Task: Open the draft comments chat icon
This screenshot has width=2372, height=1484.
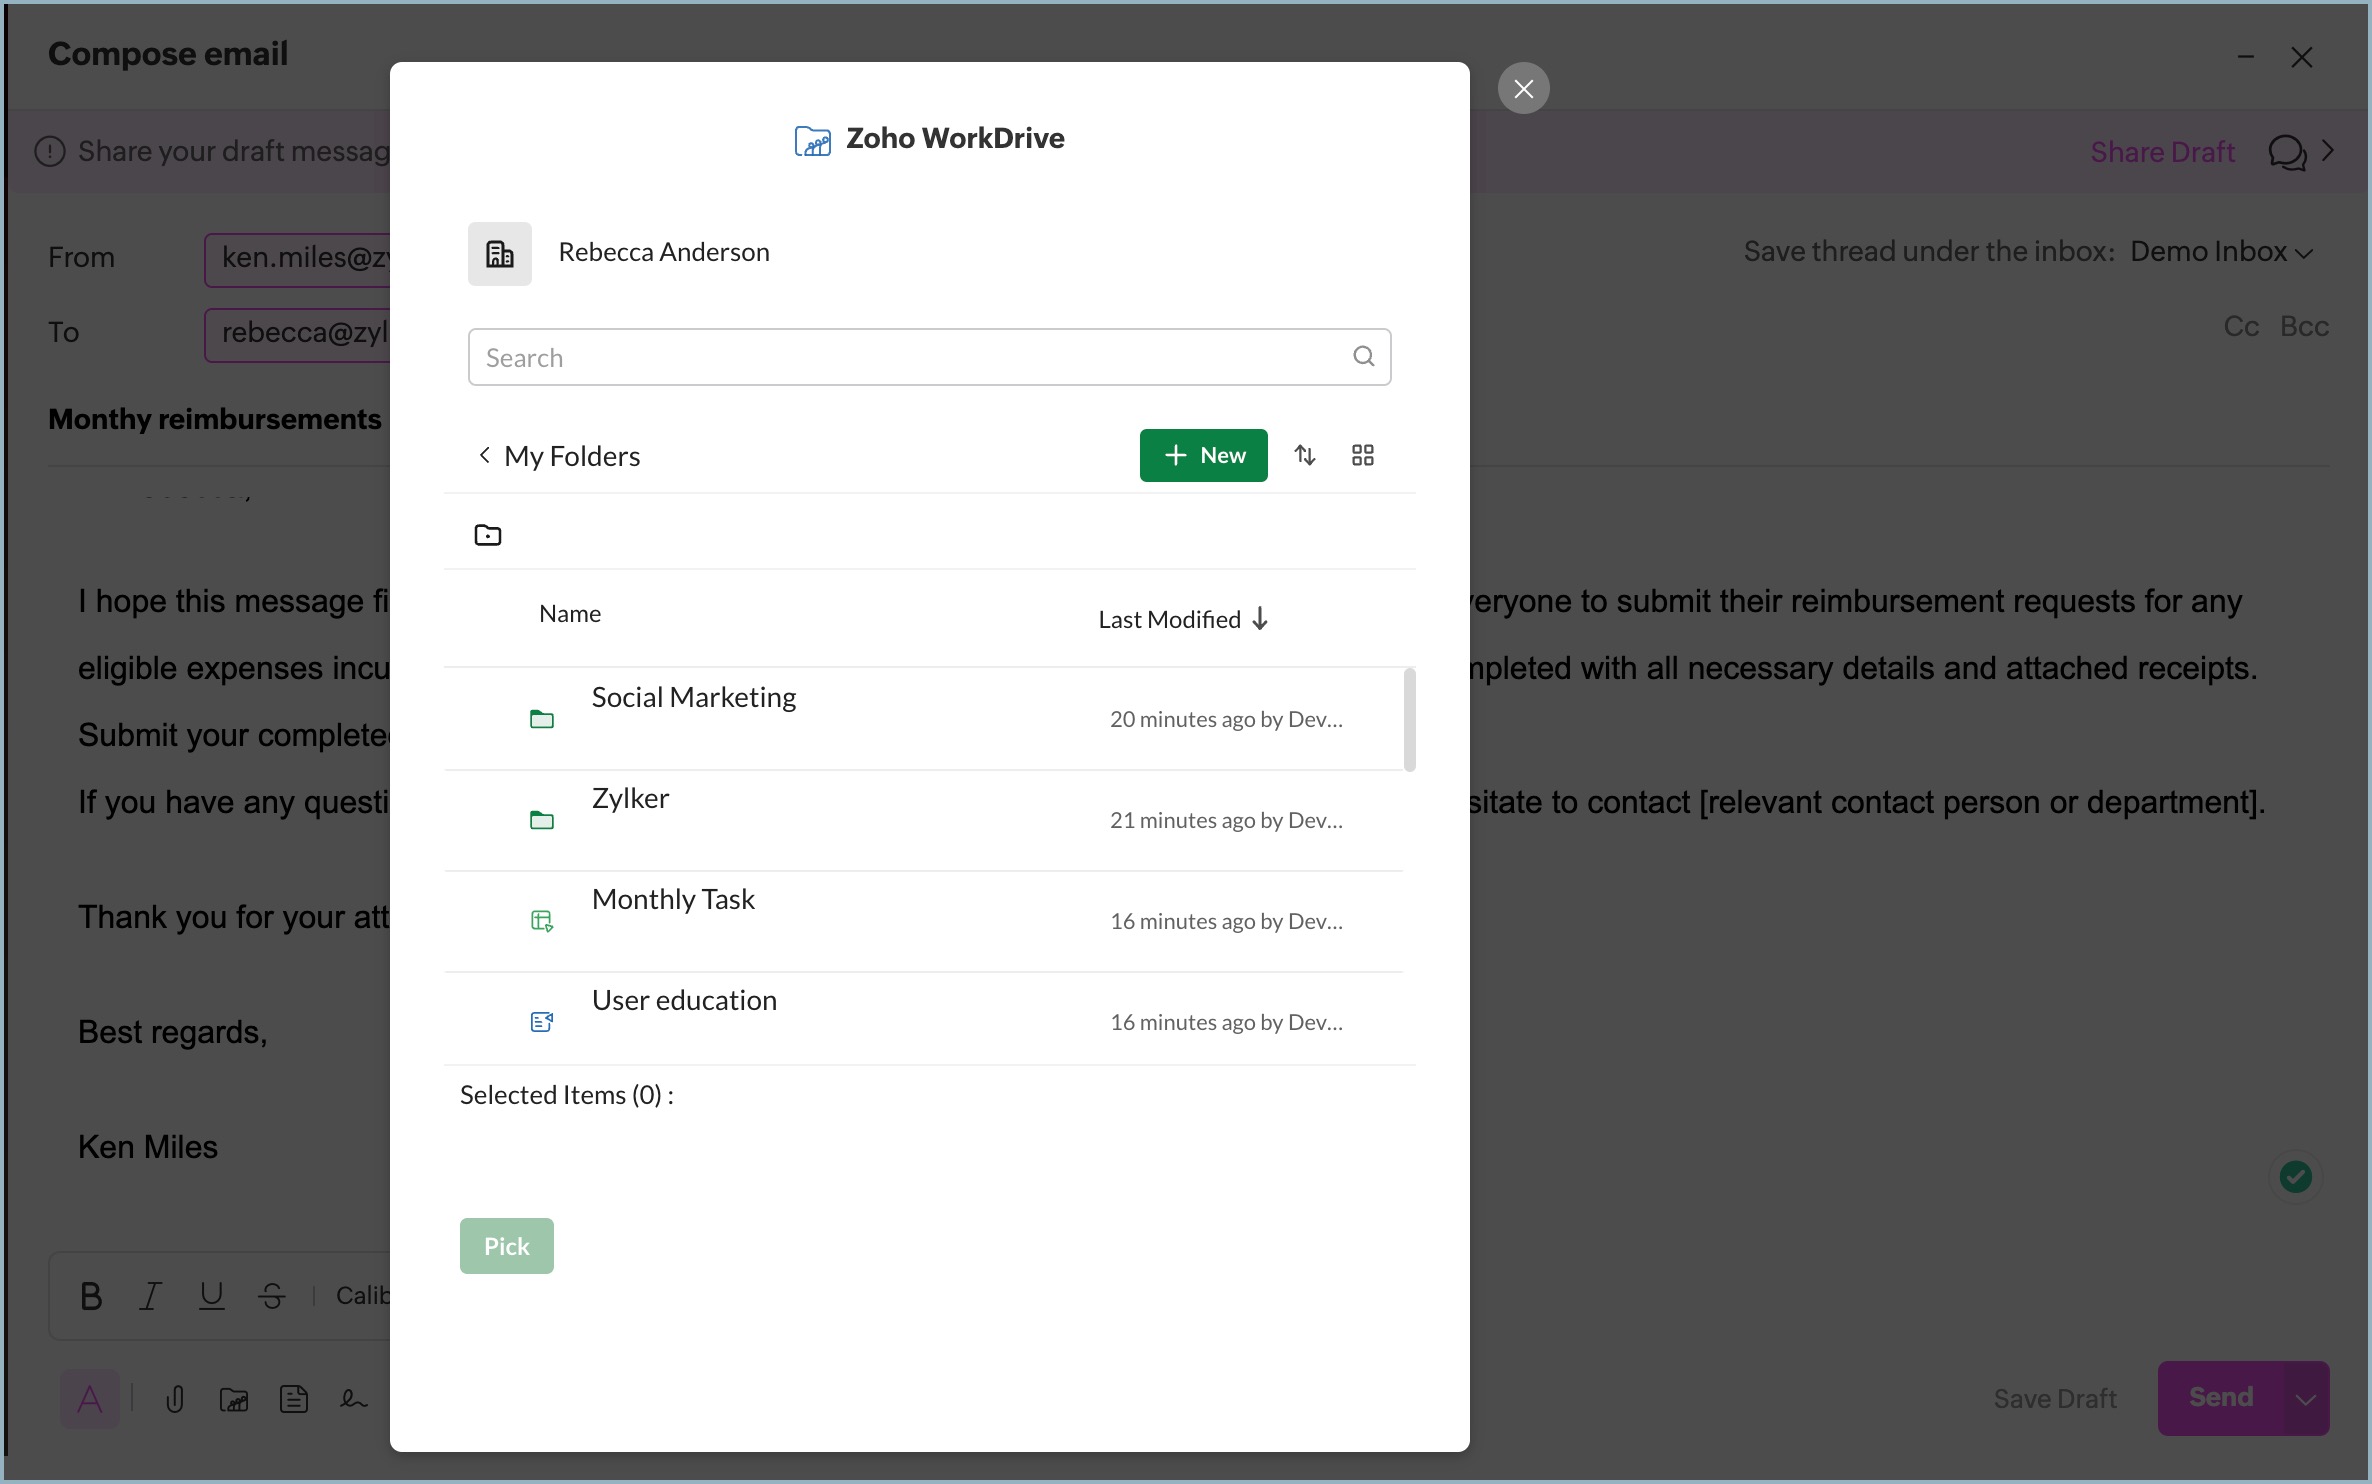Action: point(2286,152)
